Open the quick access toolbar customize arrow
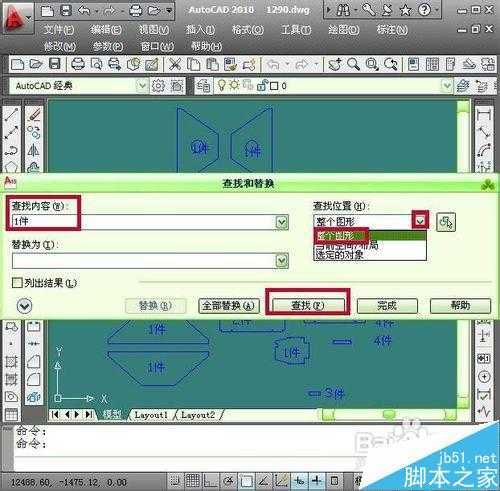The image size is (500, 491). coord(169,11)
